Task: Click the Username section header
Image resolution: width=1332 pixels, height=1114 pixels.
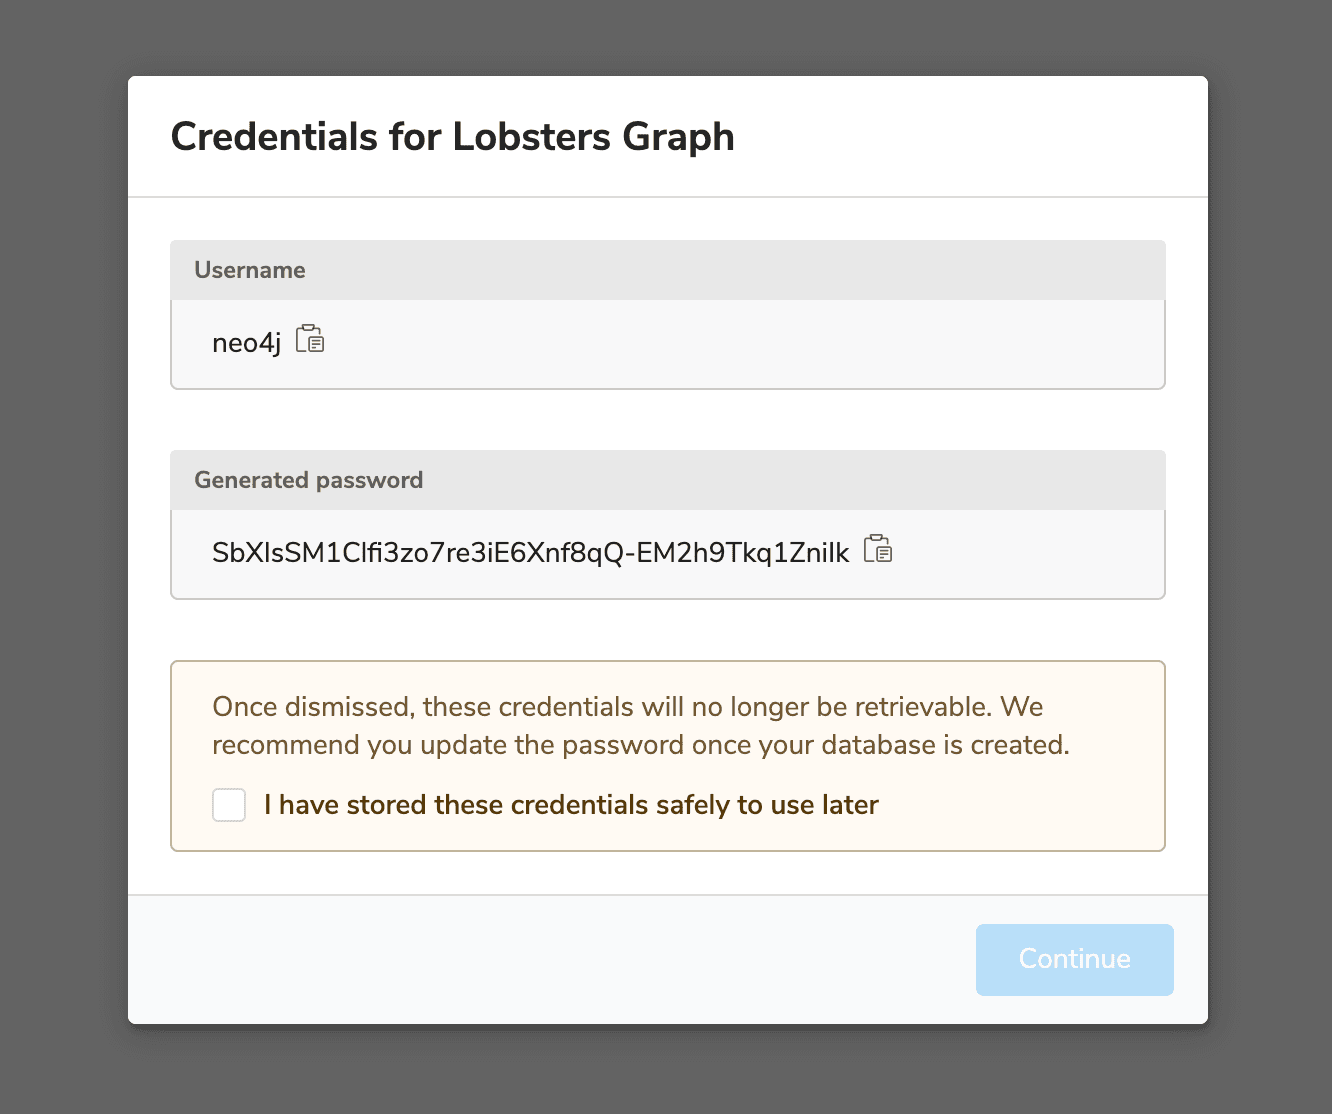Action: [250, 270]
